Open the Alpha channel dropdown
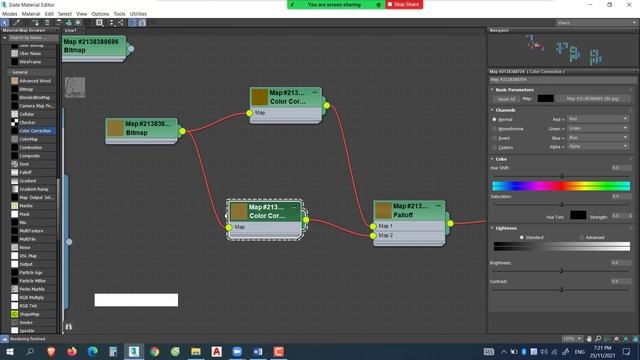Screen dimensions: 640x360 pyautogui.click(x=598, y=146)
